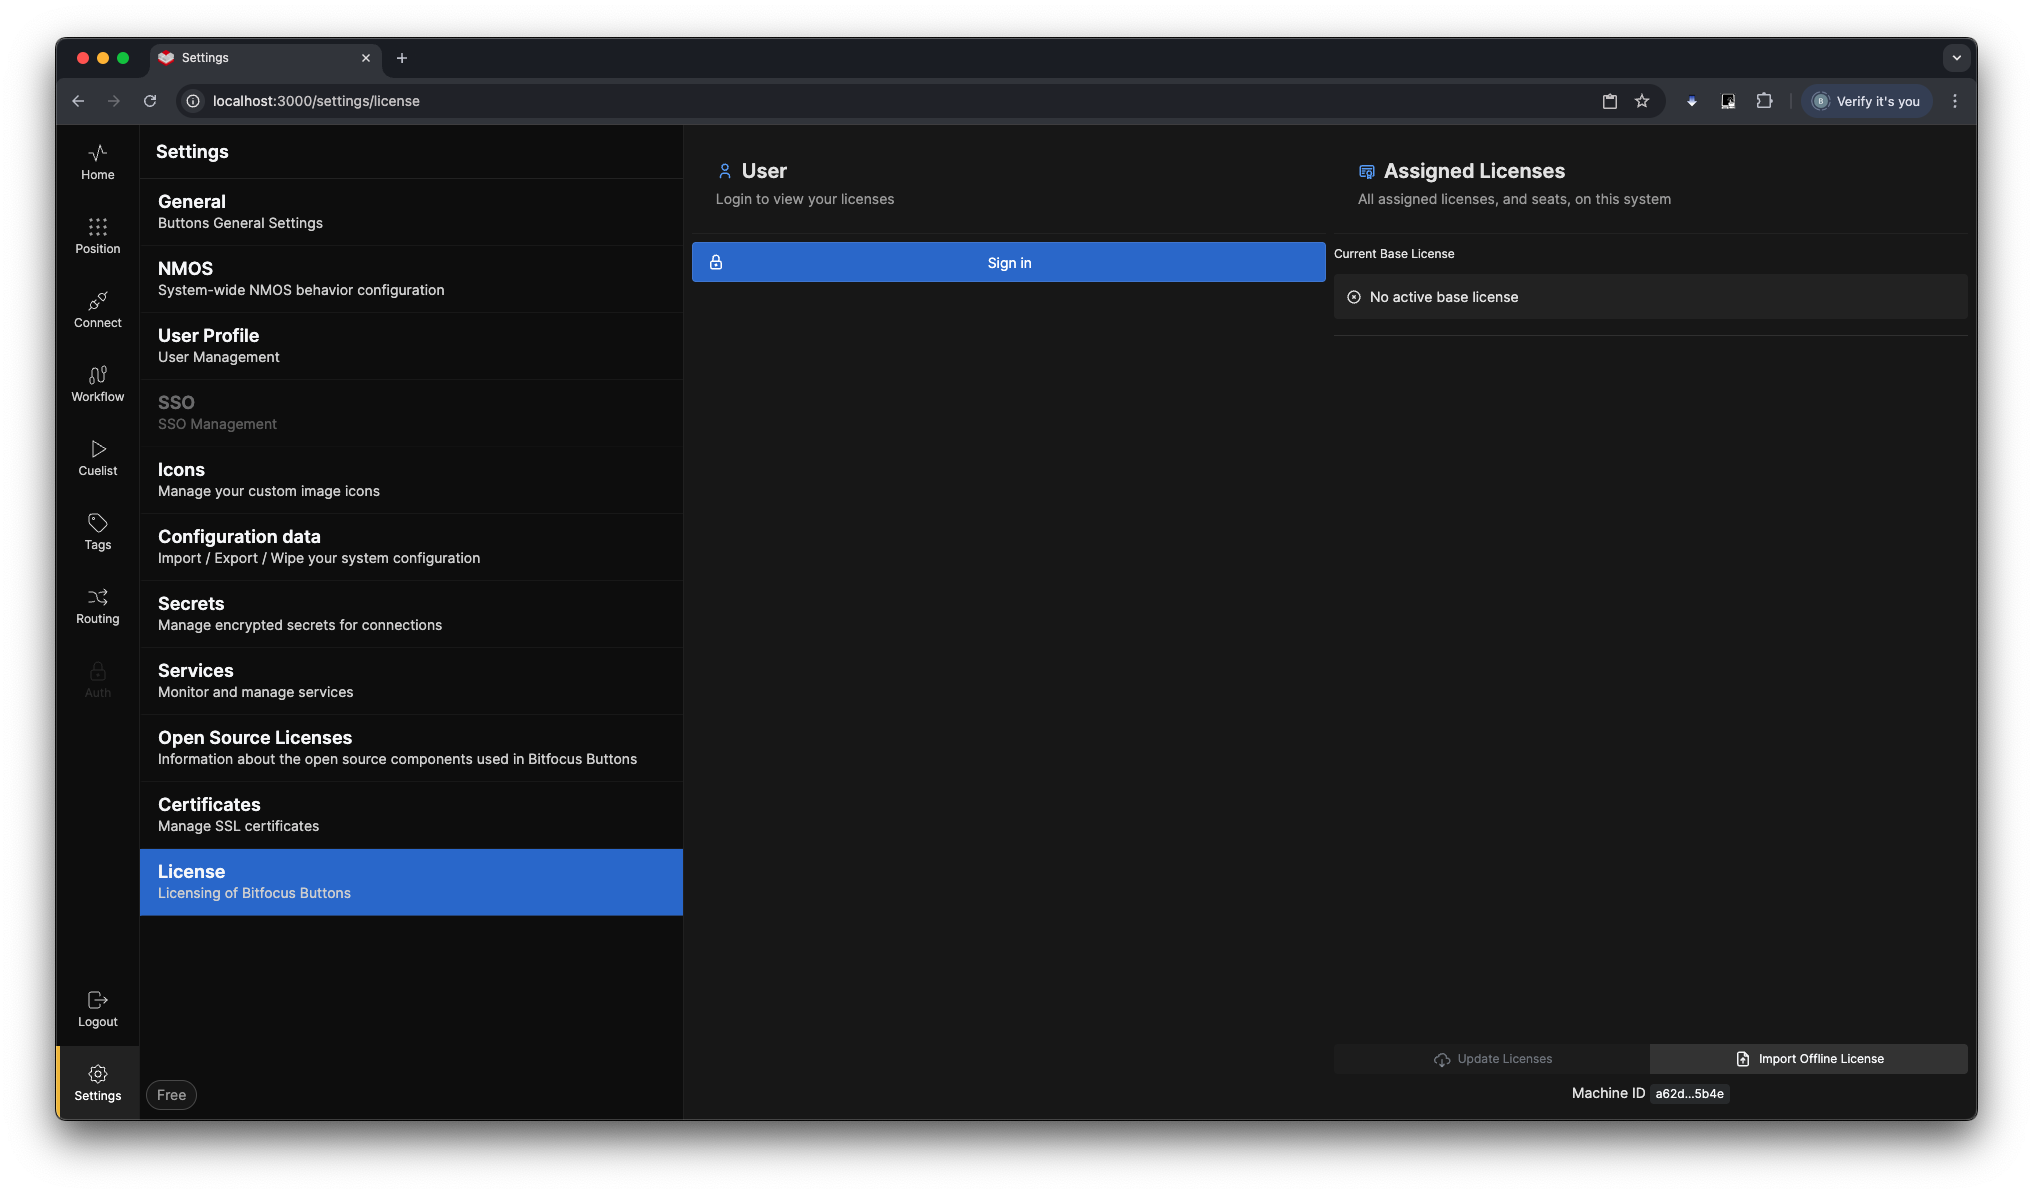This screenshot has height=1194, width=2033.
Task: Click the address bar URL
Action: click(316, 101)
